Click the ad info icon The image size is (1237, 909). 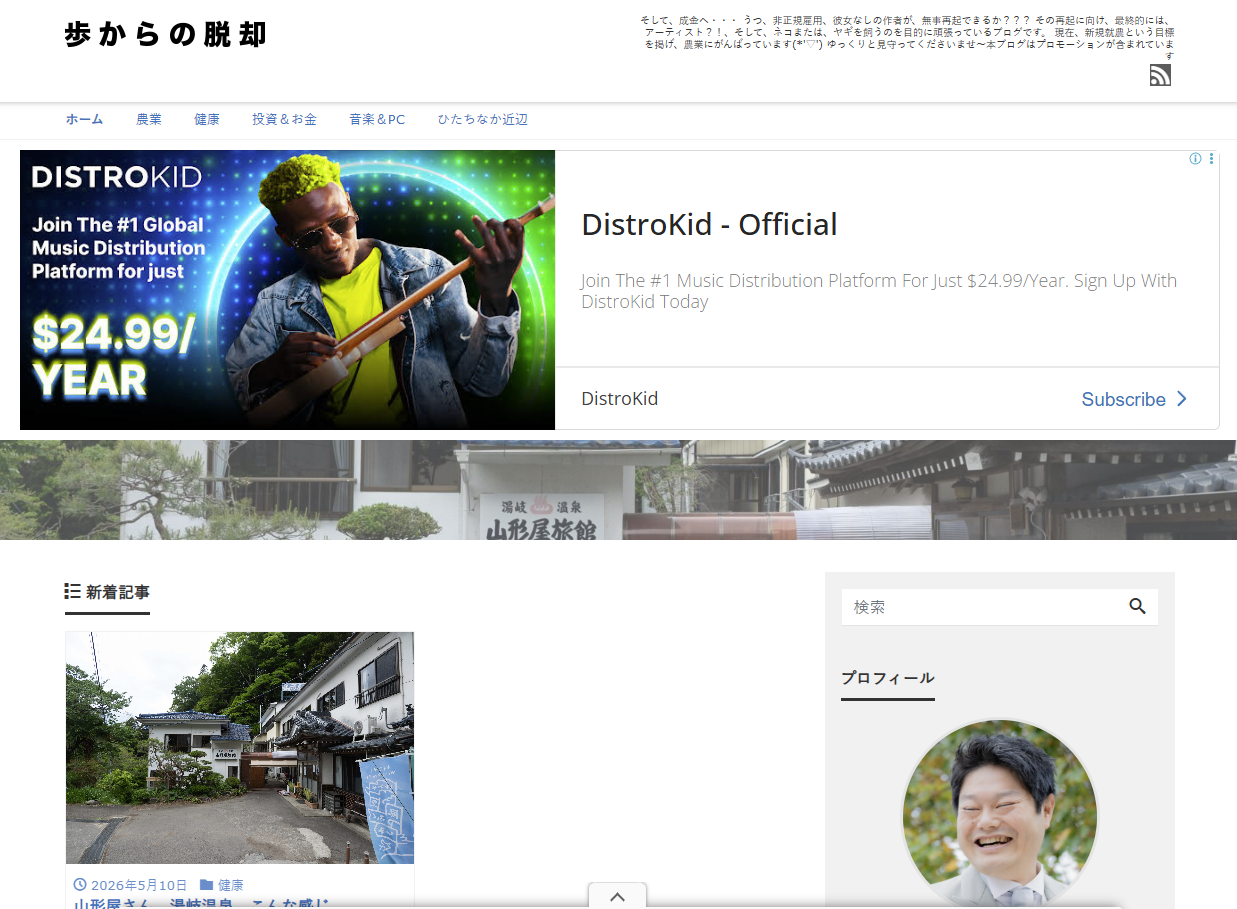click(1195, 159)
